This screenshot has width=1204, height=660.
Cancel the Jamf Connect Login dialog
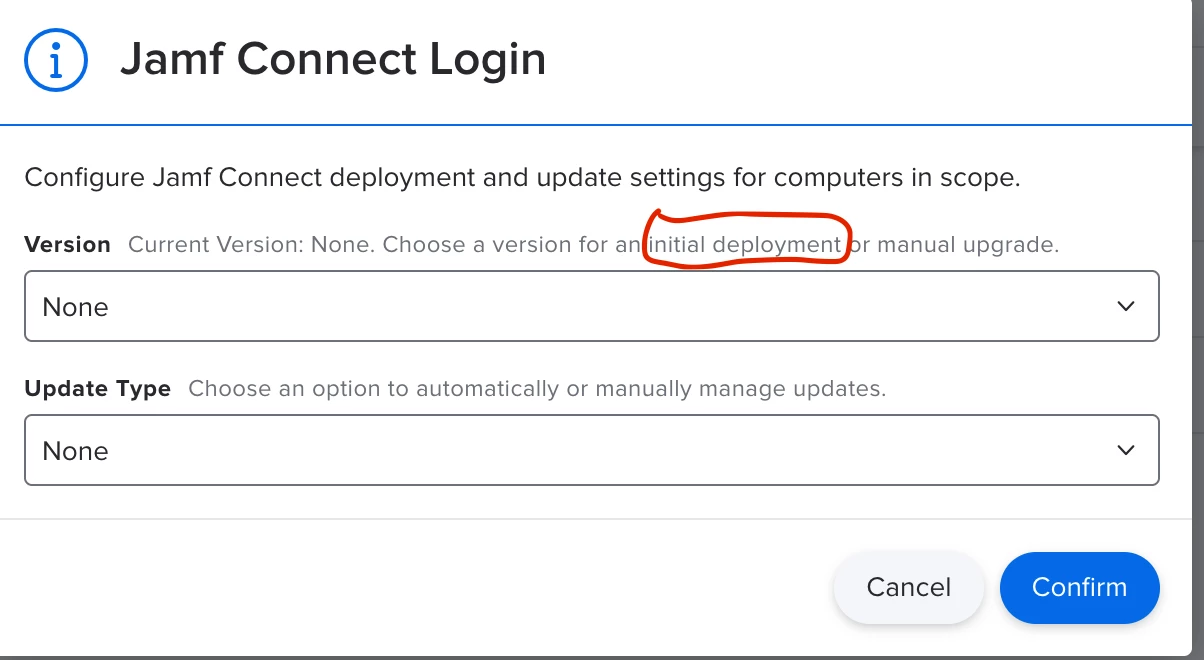(x=909, y=587)
